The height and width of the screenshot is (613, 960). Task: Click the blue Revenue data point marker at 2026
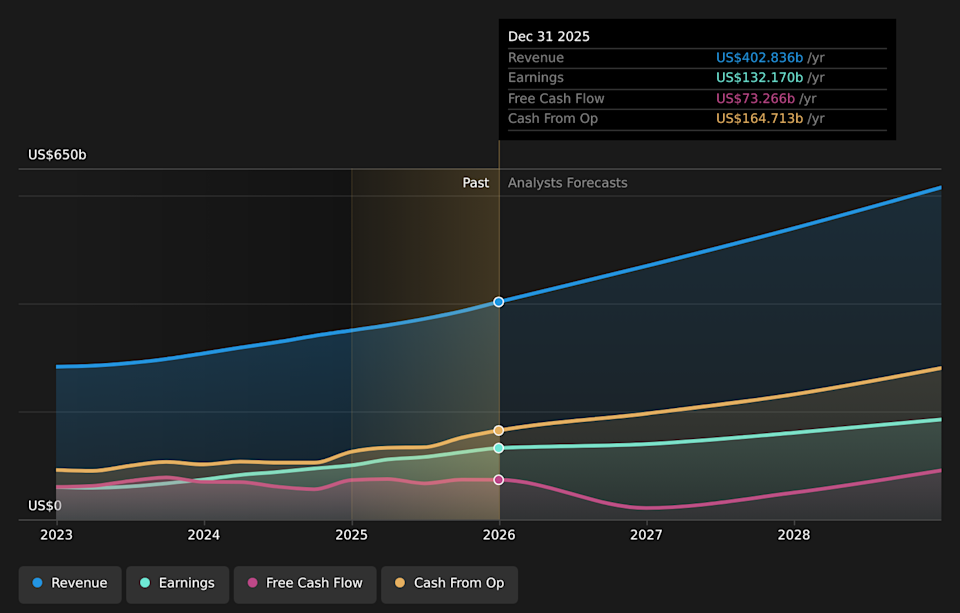pyautogui.click(x=499, y=302)
